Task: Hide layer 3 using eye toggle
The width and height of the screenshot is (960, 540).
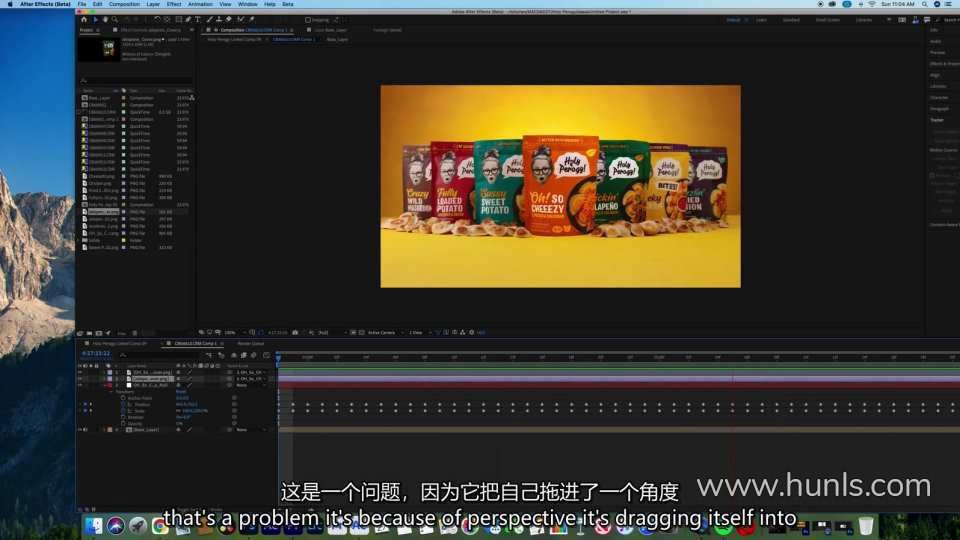Action: point(80,385)
